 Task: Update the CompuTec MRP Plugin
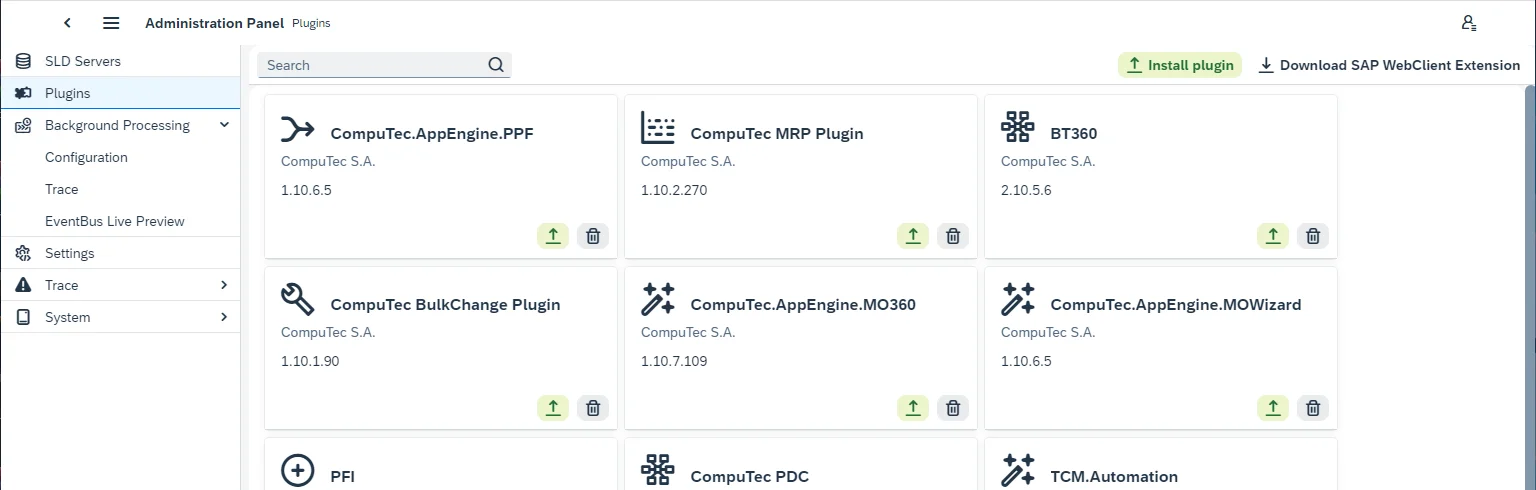pyautogui.click(x=912, y=236)
